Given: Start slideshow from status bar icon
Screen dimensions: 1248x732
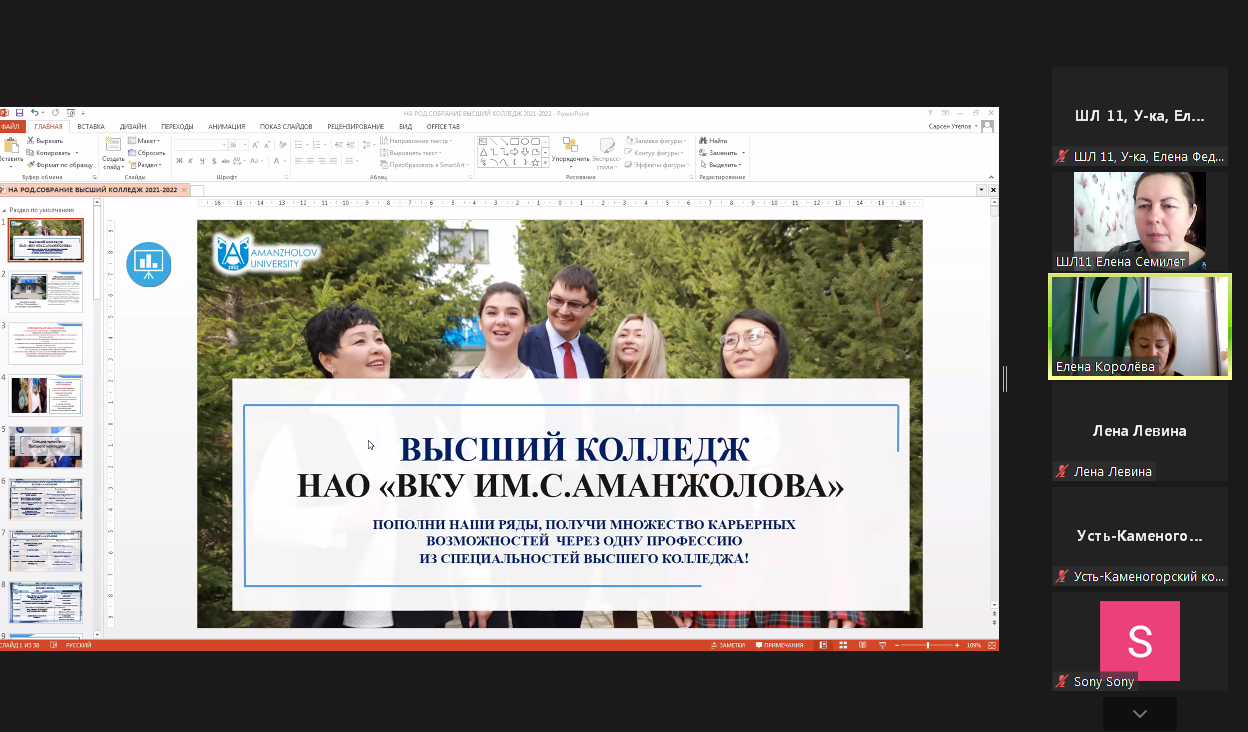Looking at the screenshot, I should [882, 645].
